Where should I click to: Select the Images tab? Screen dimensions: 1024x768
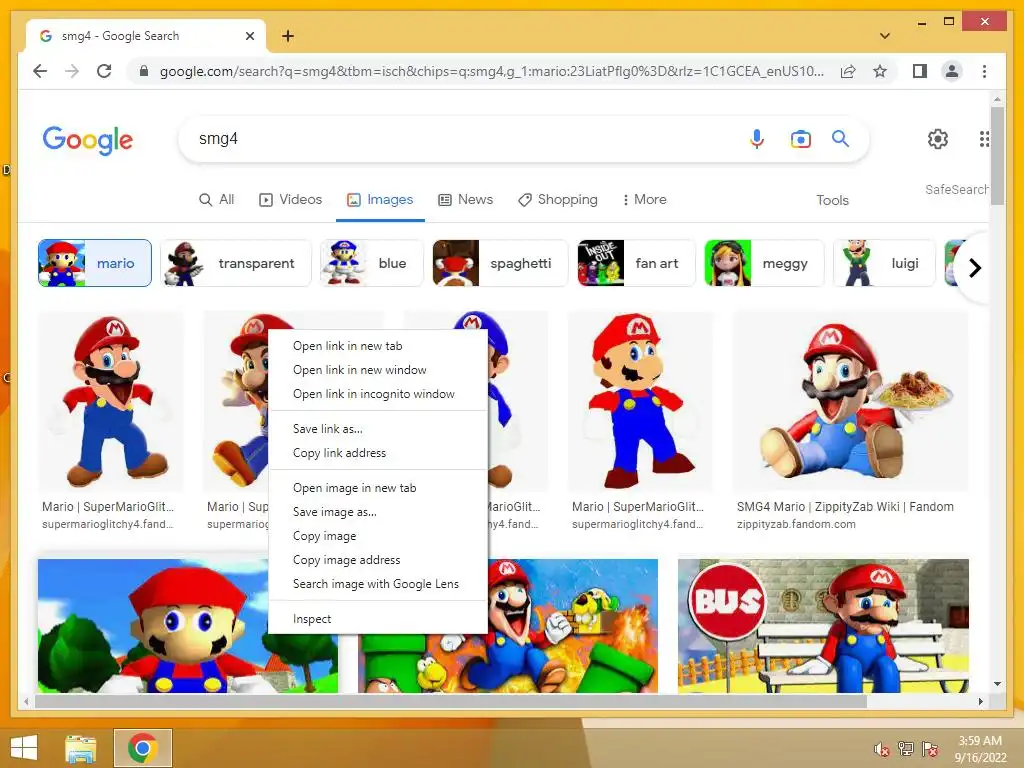tap(380, 200)
